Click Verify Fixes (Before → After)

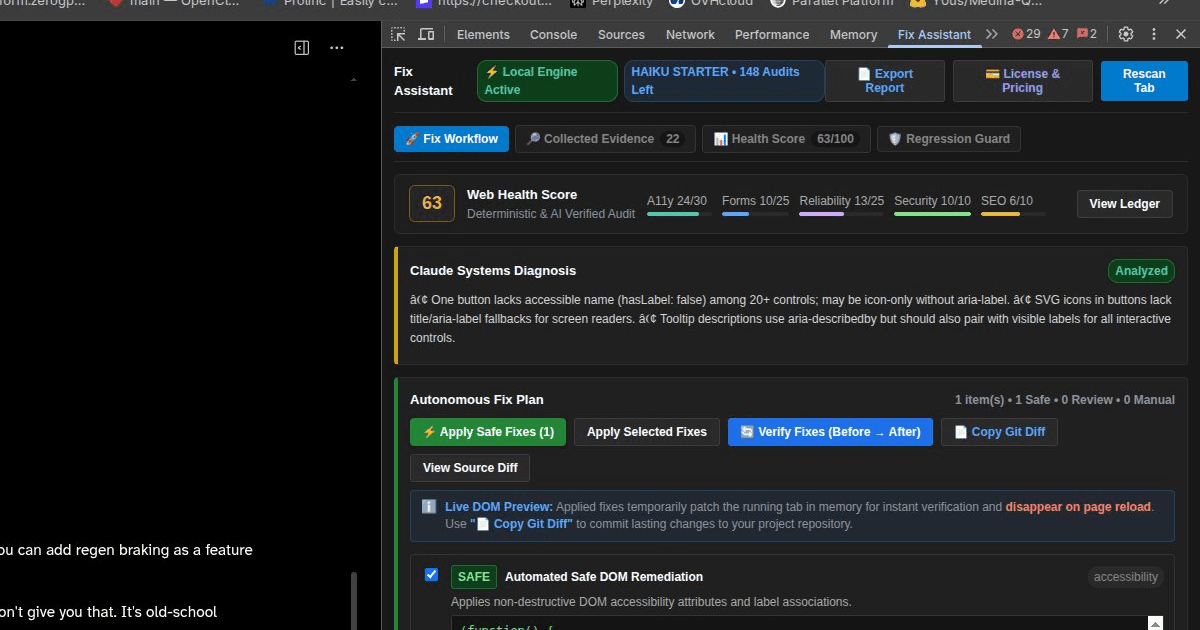(830, 432)
